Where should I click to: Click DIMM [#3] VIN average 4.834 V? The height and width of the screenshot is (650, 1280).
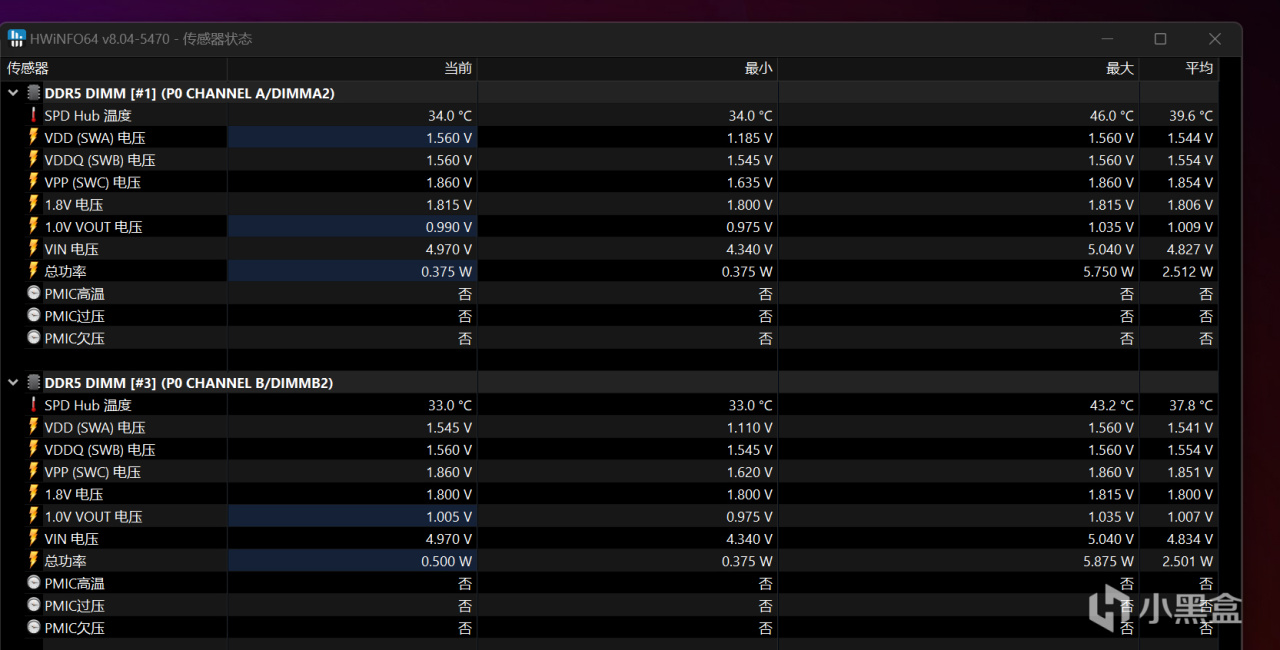(1190, 539)
